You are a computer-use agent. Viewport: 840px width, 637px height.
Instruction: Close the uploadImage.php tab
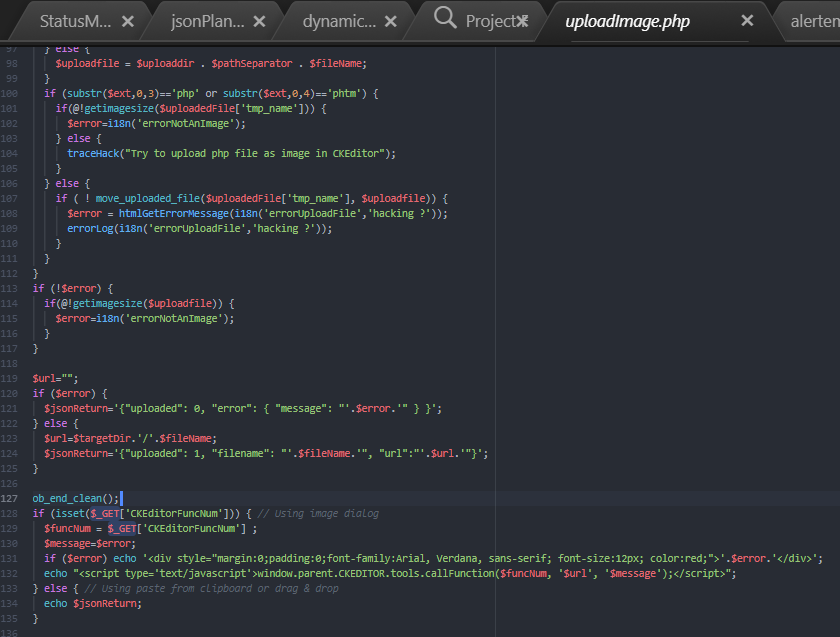(x=747, y=20)
